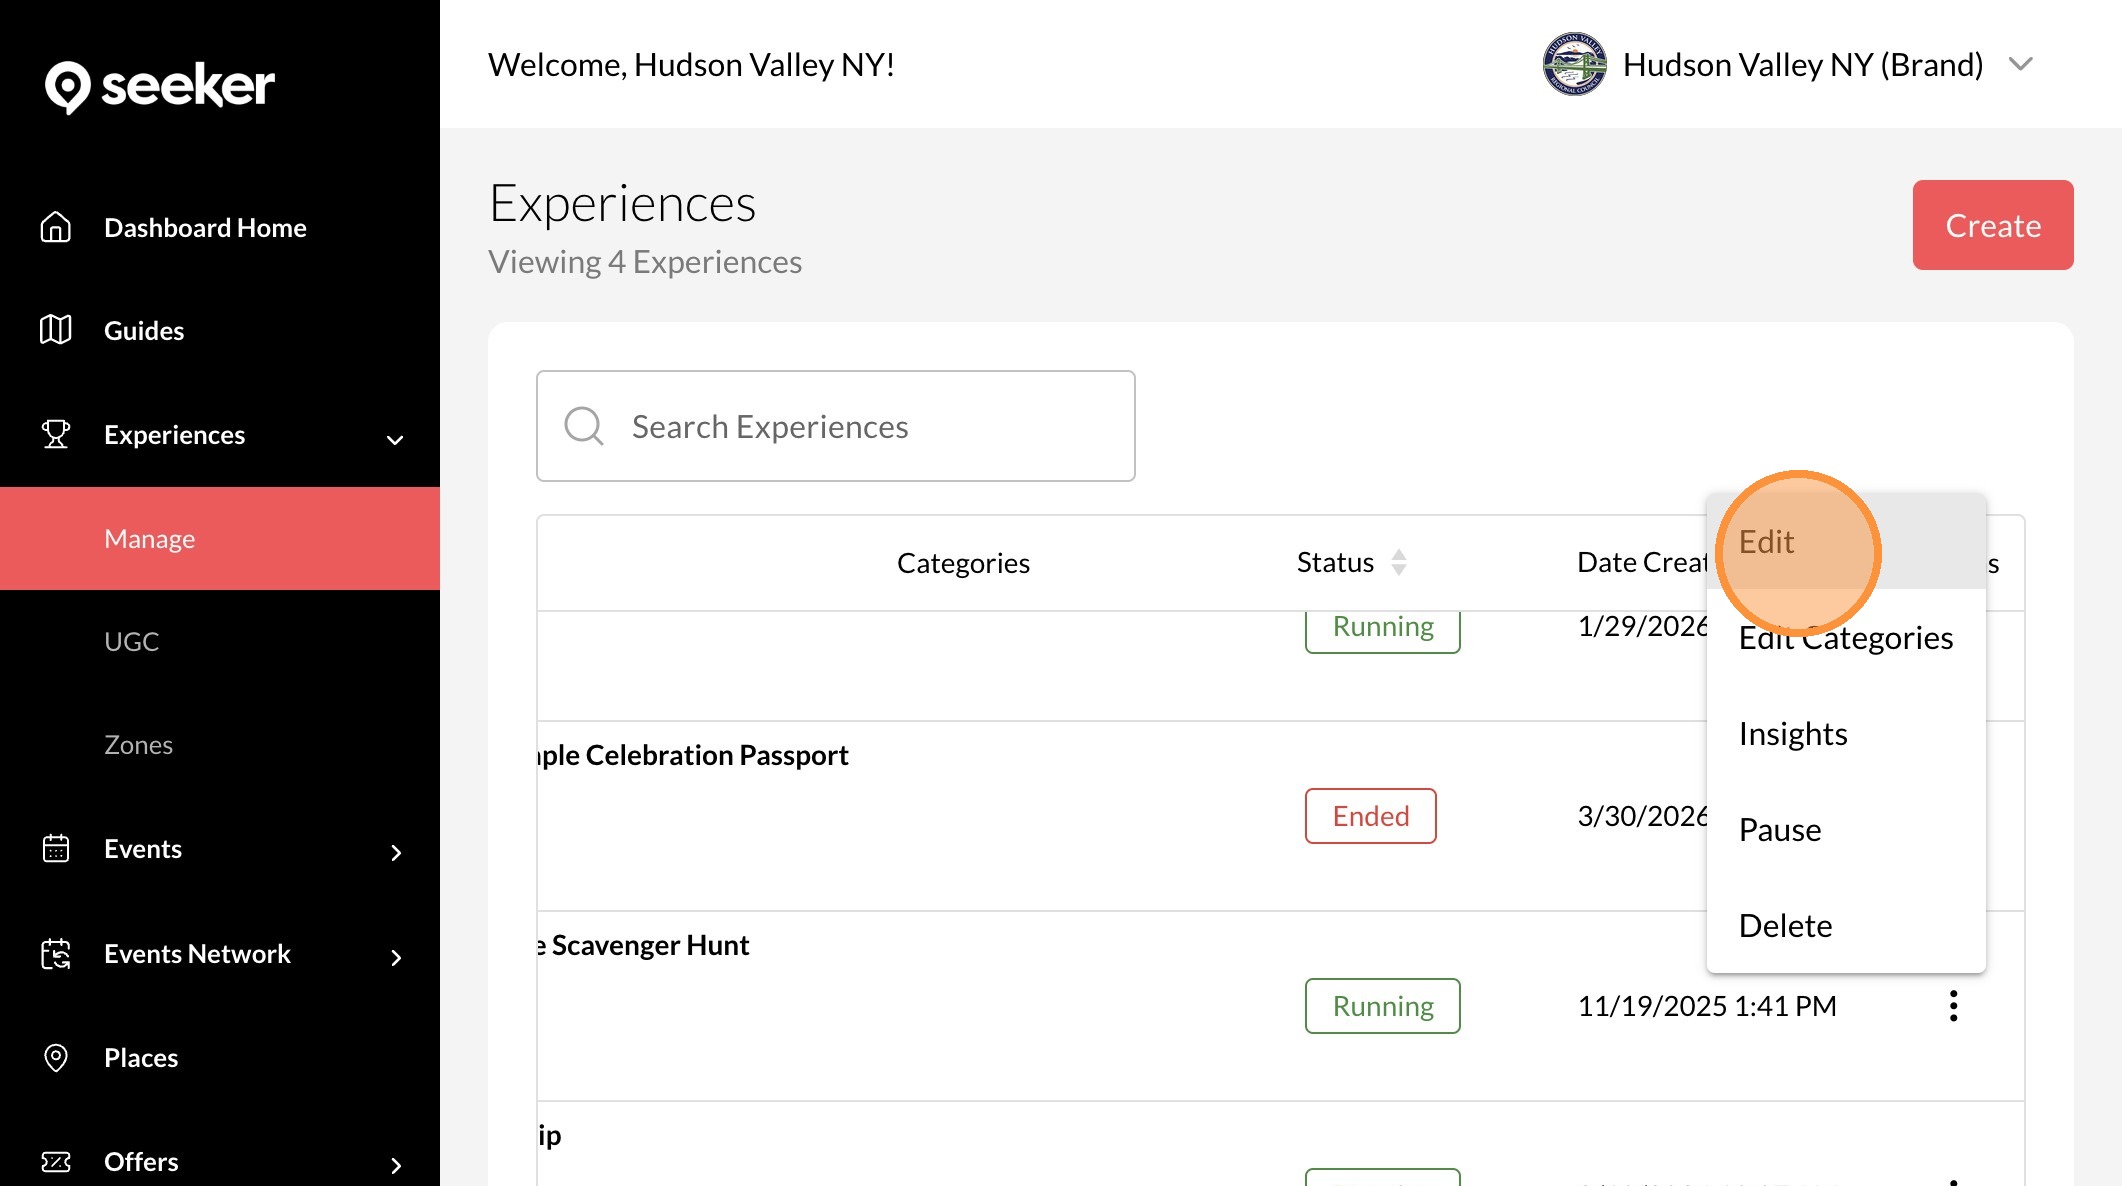Image resolution: width=2122 pixels, height=1186 pixels.
Task: Click the Events calendar icon
Action: click(x=56, y=848)
